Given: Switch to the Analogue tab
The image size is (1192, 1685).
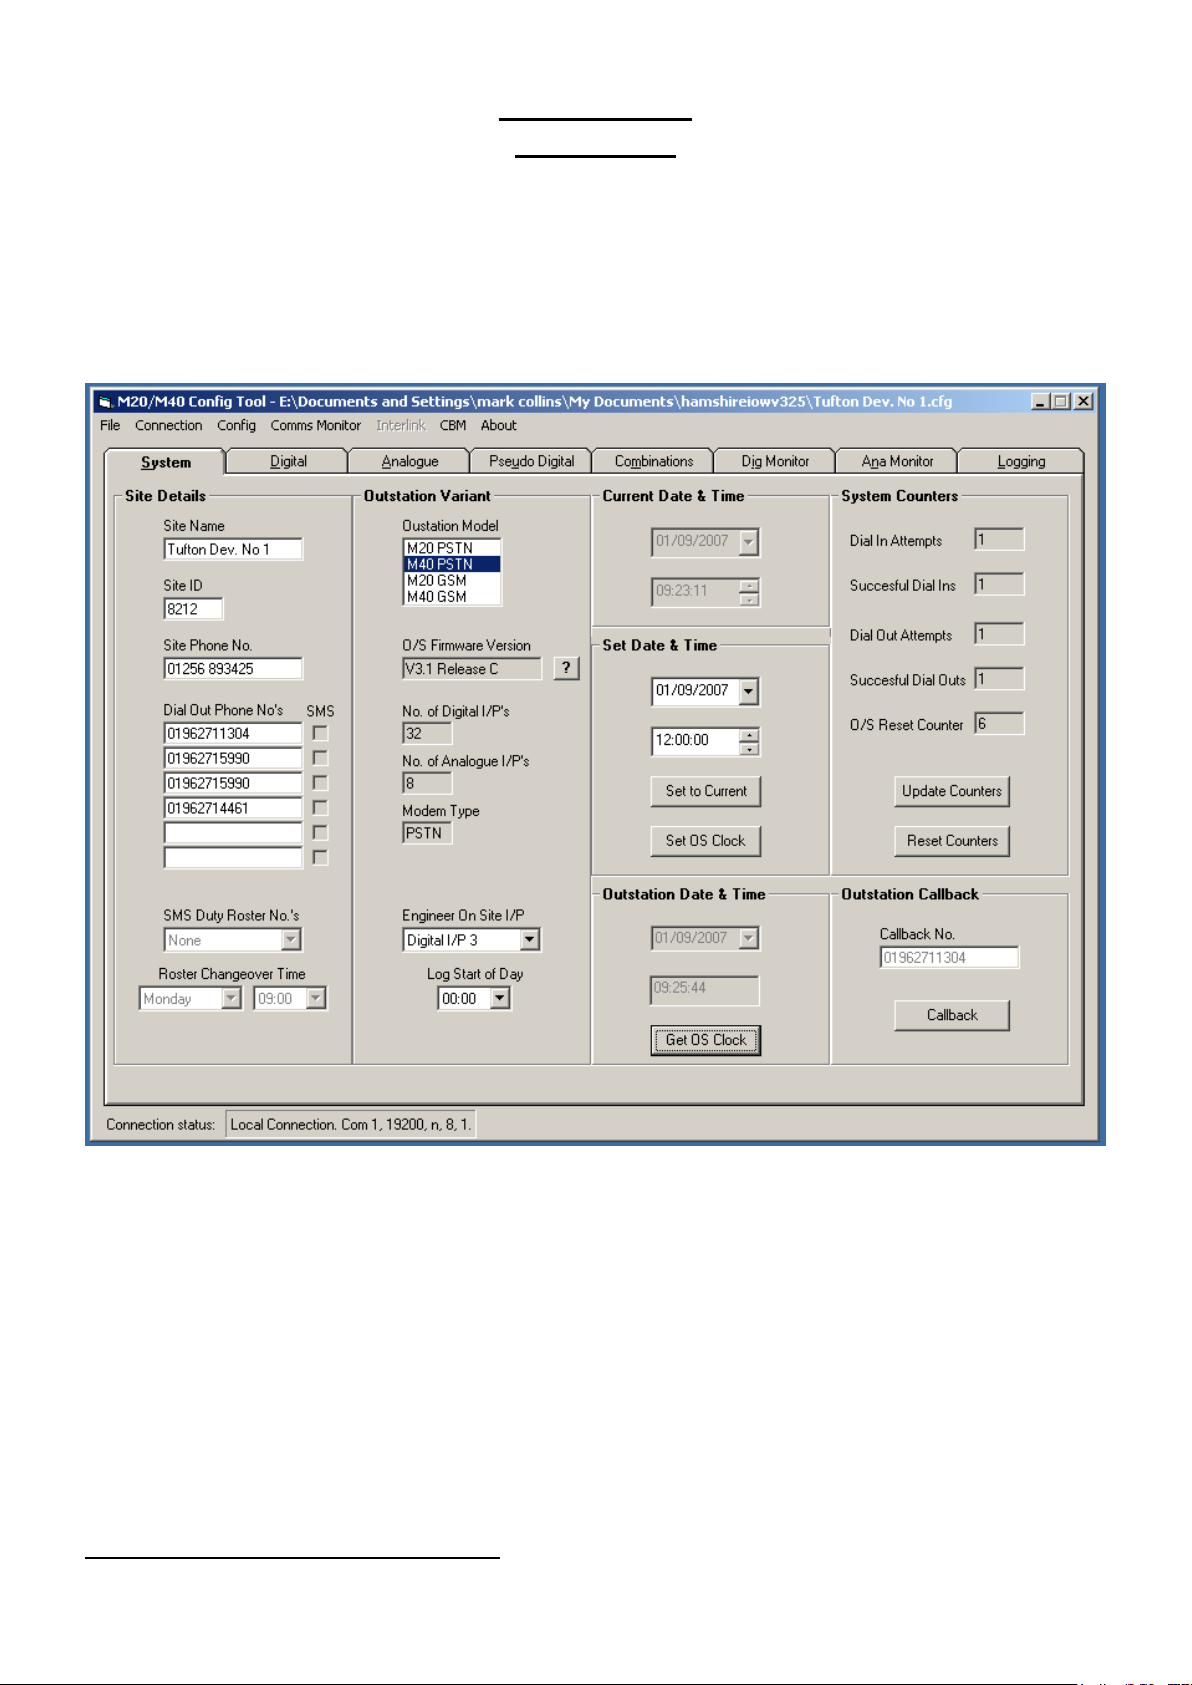Looking at the screenshot, I should (x=410, y=461).
